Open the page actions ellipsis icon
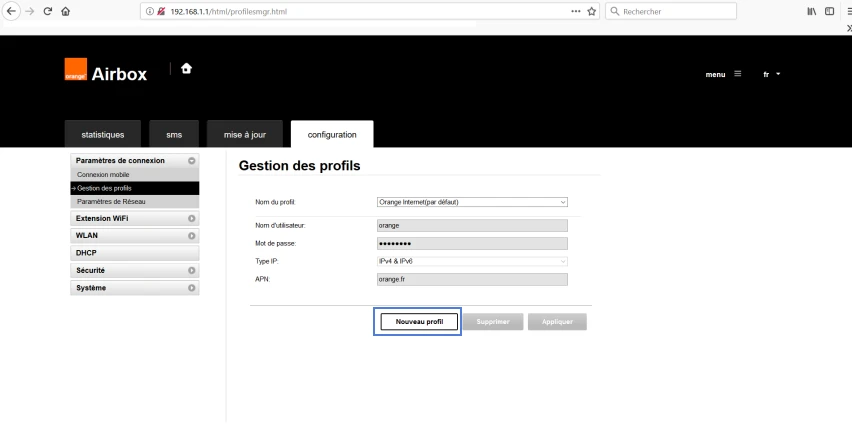The image size is (852, 427). click(575, 11)
